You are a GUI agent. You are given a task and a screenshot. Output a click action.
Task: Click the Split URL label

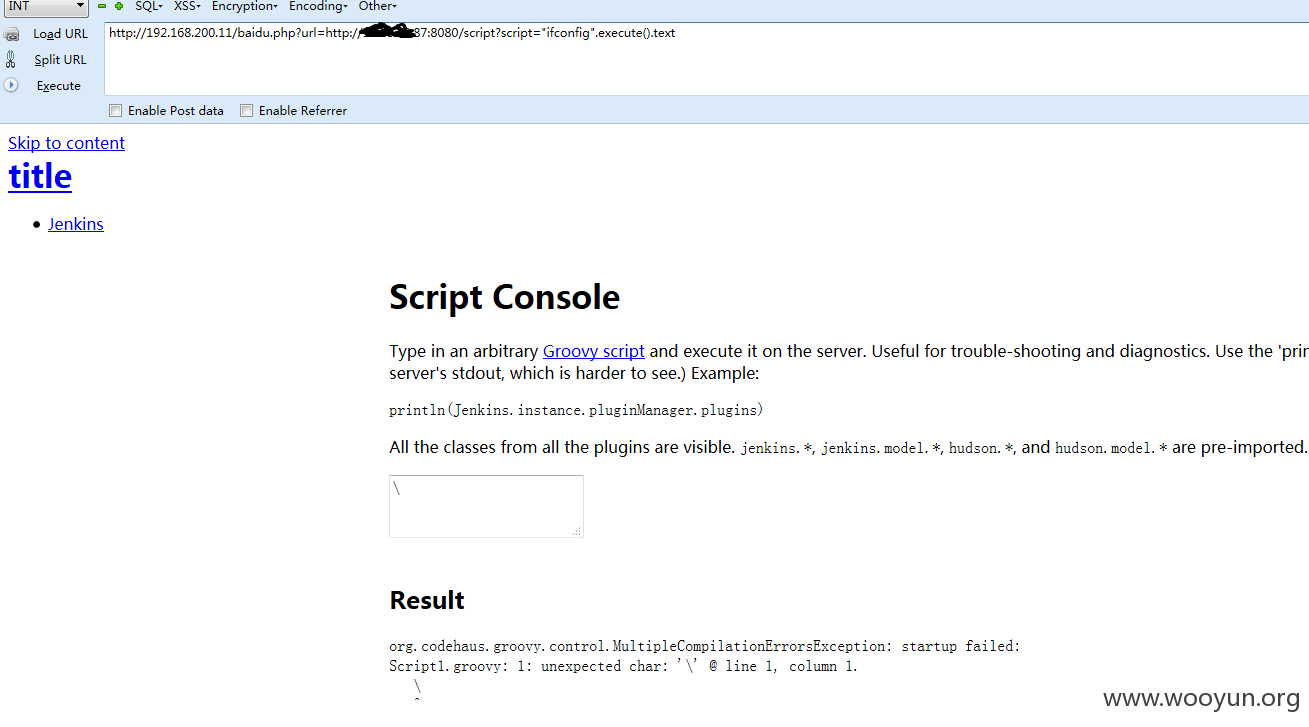[60, 60]
